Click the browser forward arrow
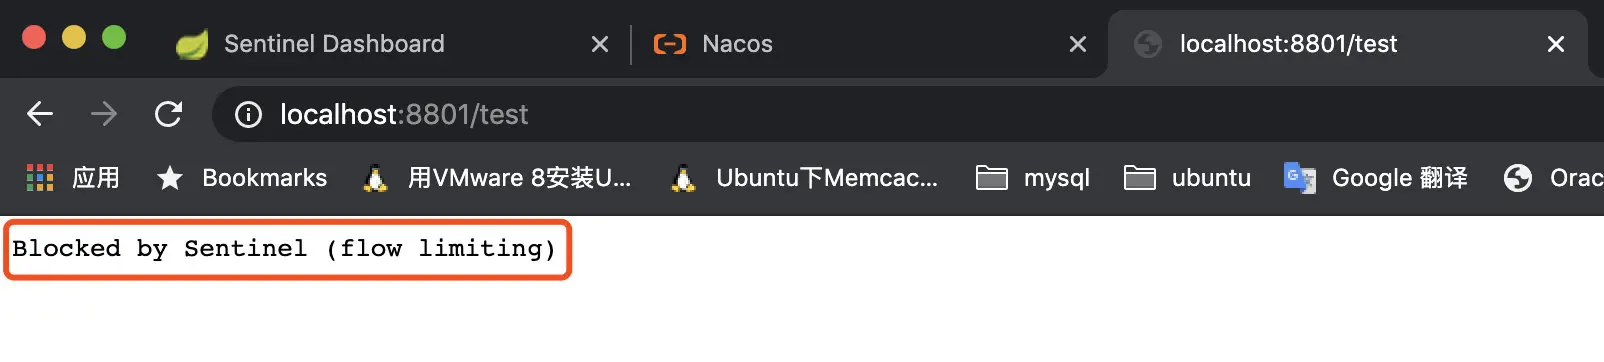1604x362 pixels. tap(104, 114)
